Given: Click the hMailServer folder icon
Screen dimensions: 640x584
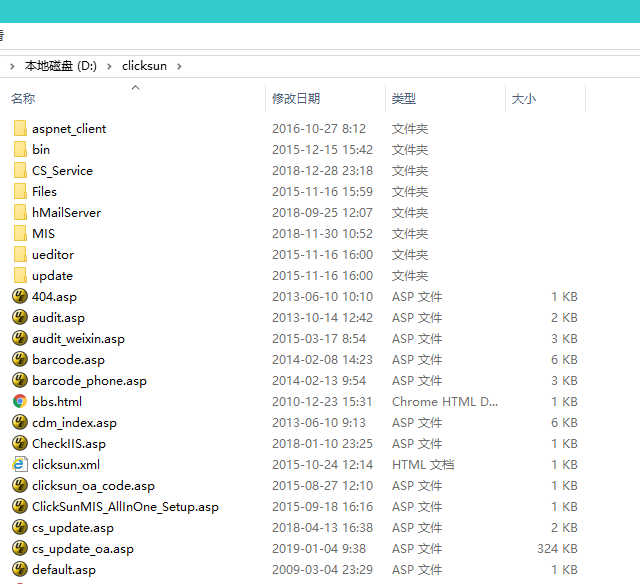Looking at the screenshot, I should (x=20, y=212).
